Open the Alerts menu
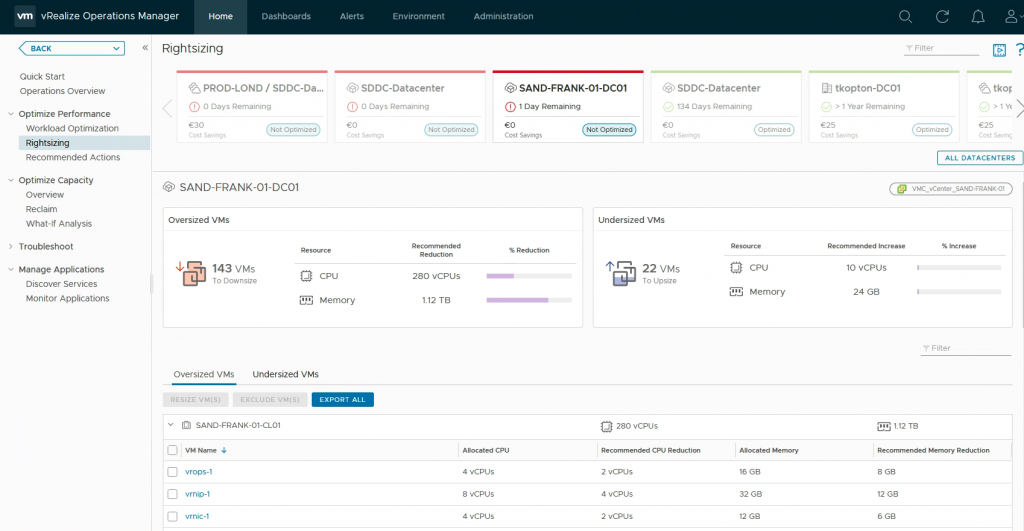 351,16
